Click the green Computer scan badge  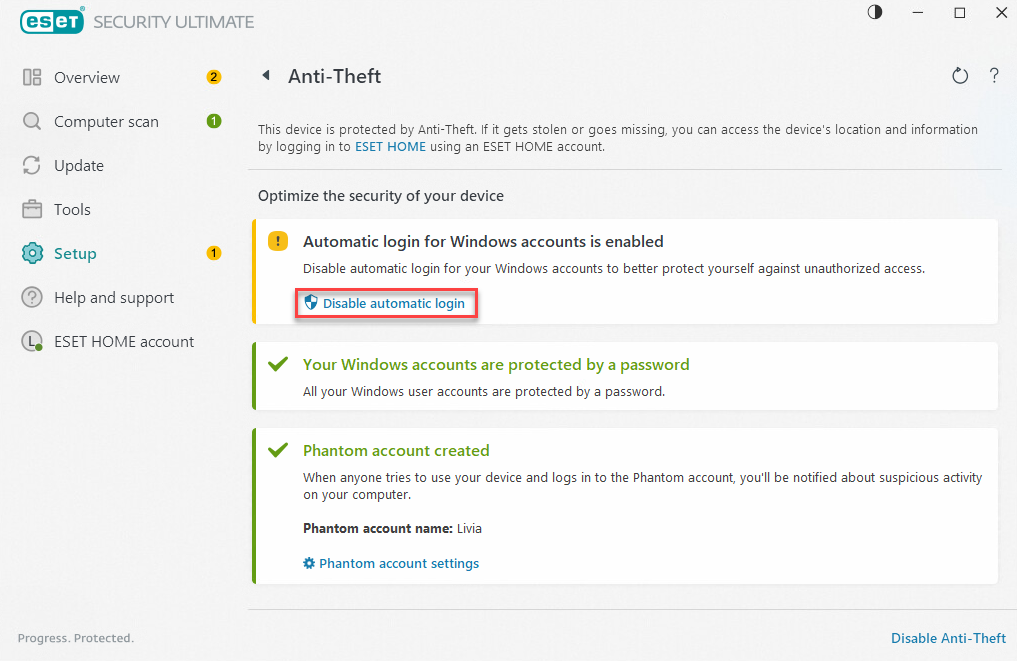213,121
